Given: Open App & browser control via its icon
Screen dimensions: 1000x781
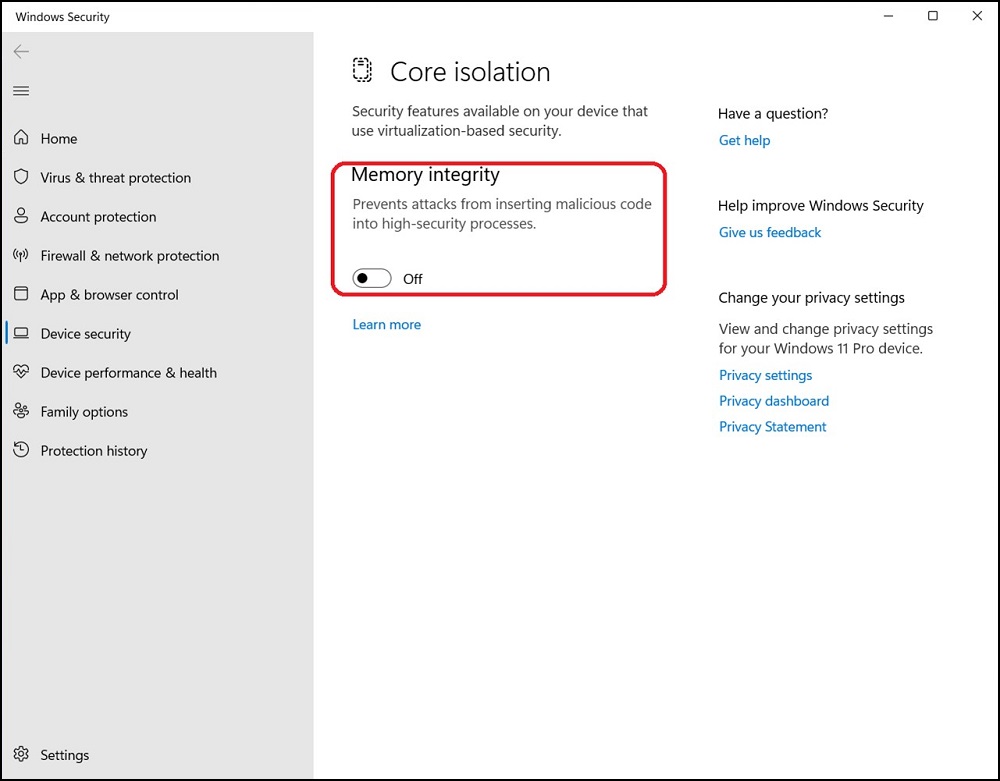Looking at the screenshot, I should pos(20,294).
